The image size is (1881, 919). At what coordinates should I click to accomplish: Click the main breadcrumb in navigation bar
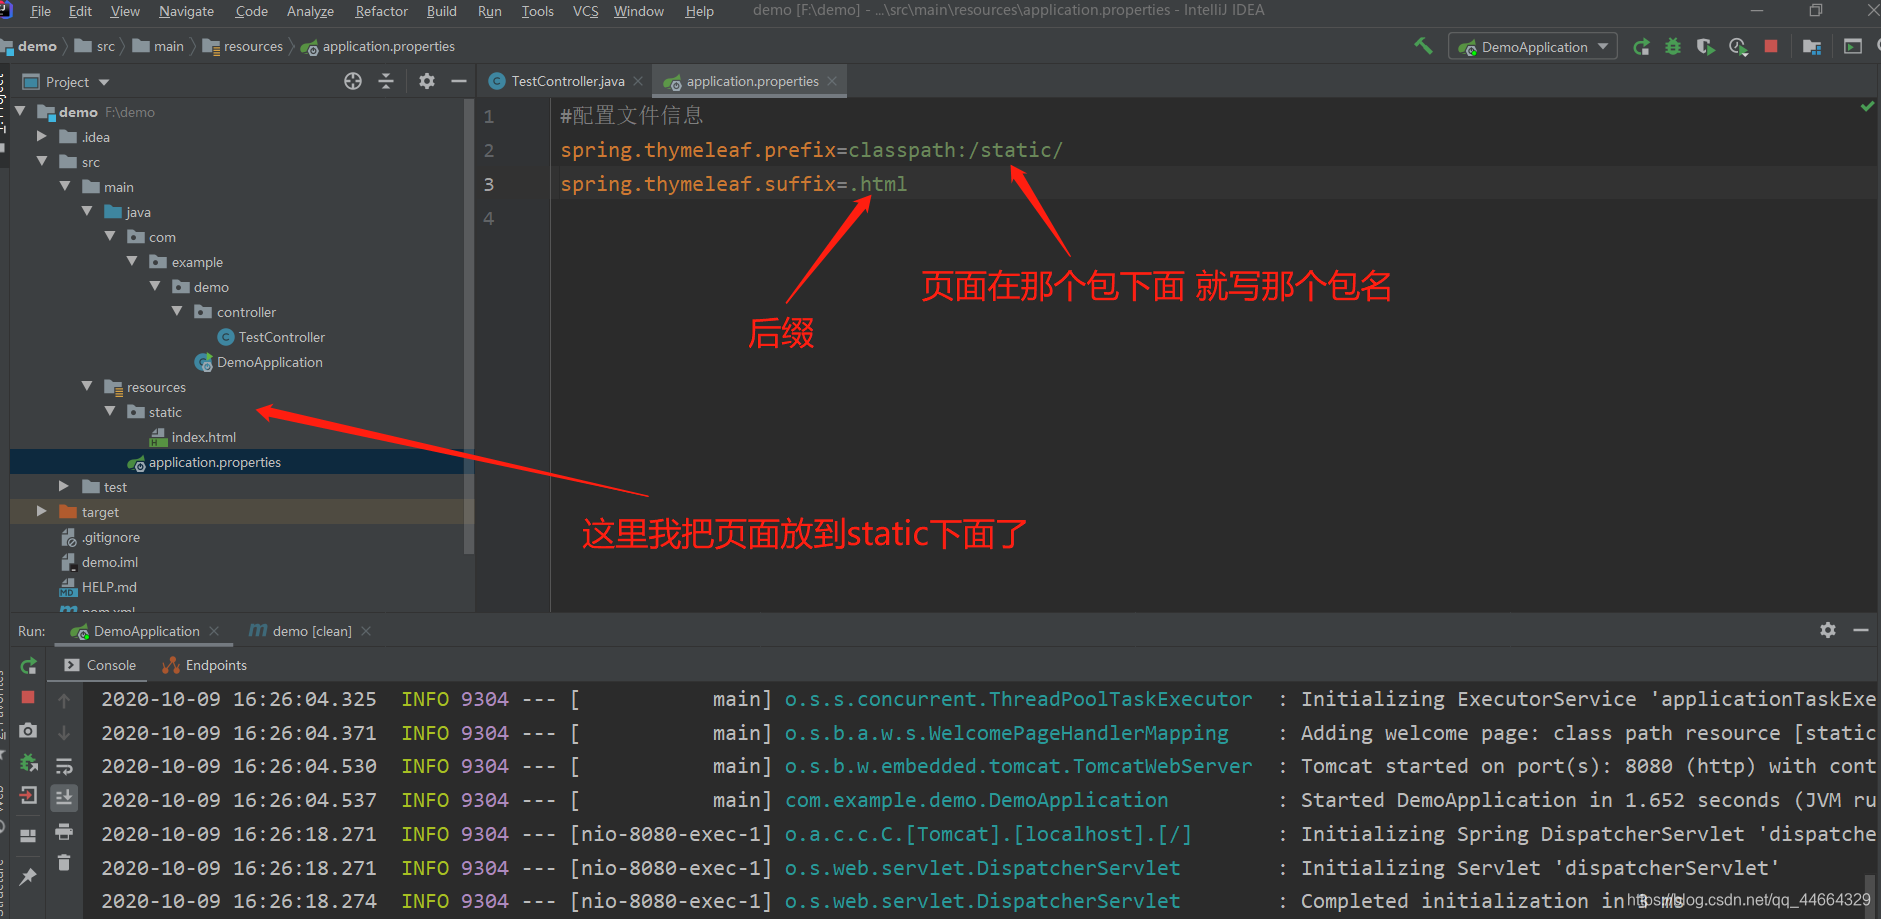pos(158,46)
